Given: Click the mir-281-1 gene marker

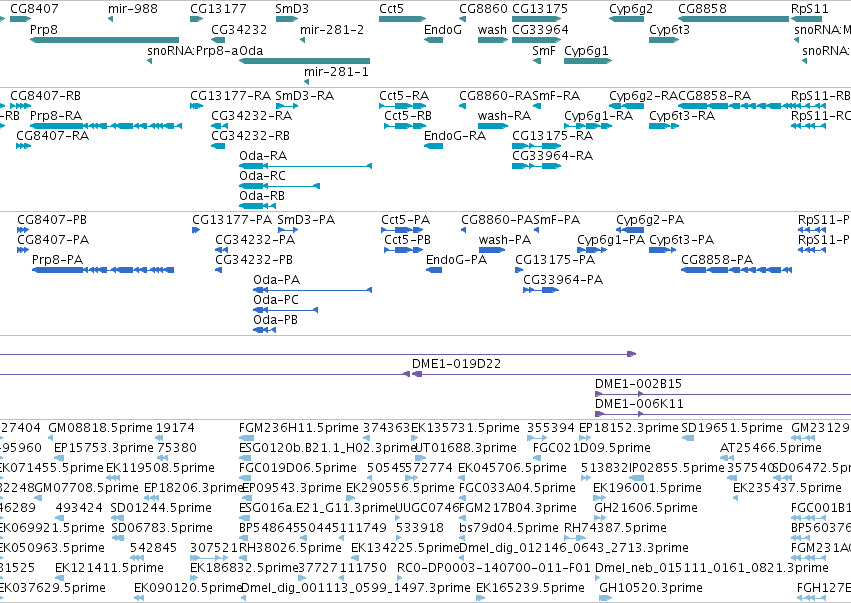Looking at the screenshot, I should tap(307, 81).
